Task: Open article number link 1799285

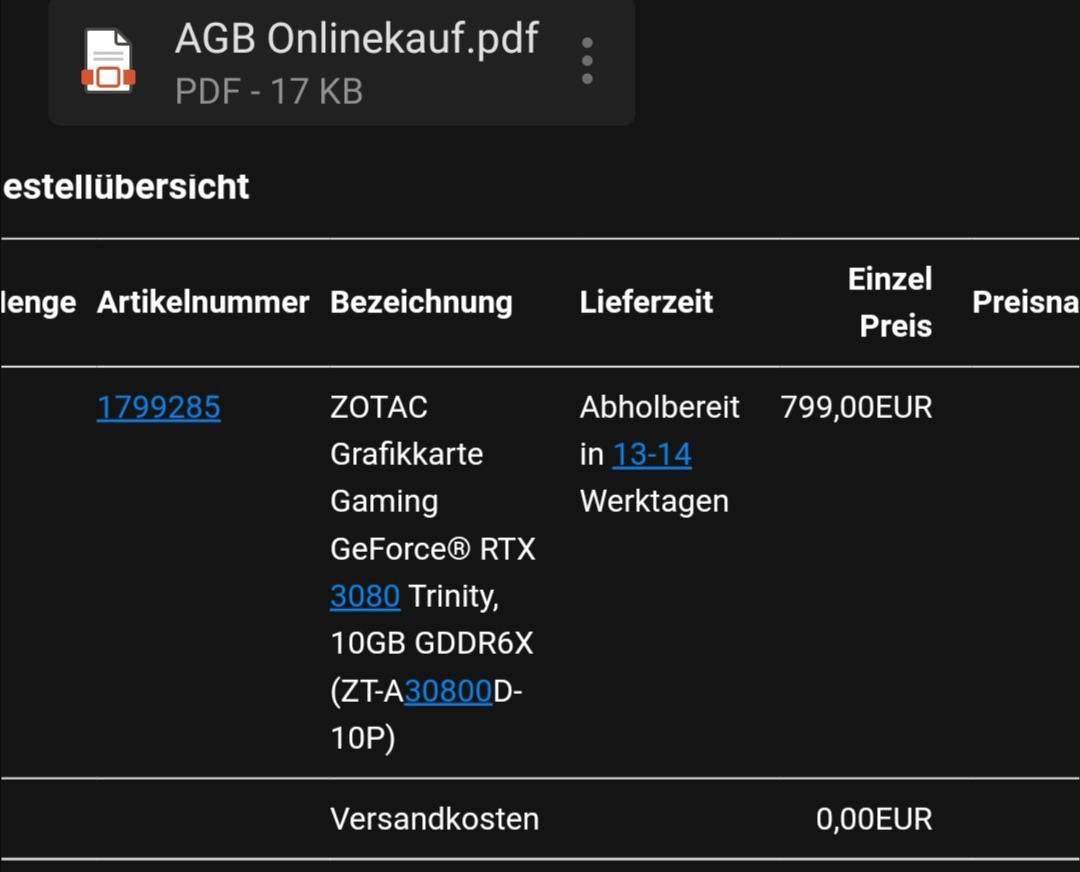Action: point(158,407)
